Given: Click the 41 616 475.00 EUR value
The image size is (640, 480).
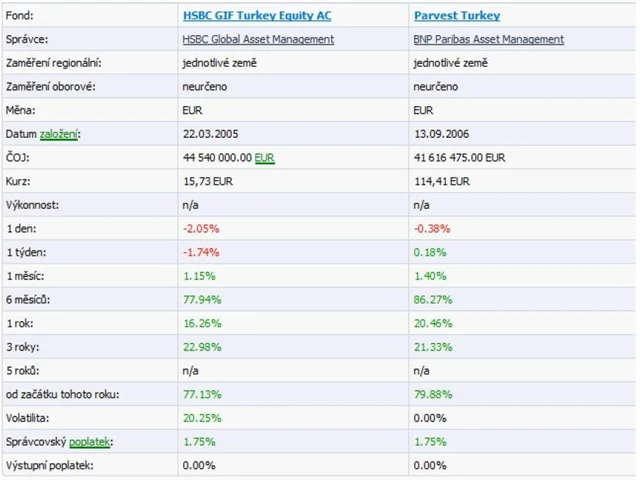Looking at the screenshot, I should [x=459, y=157].
